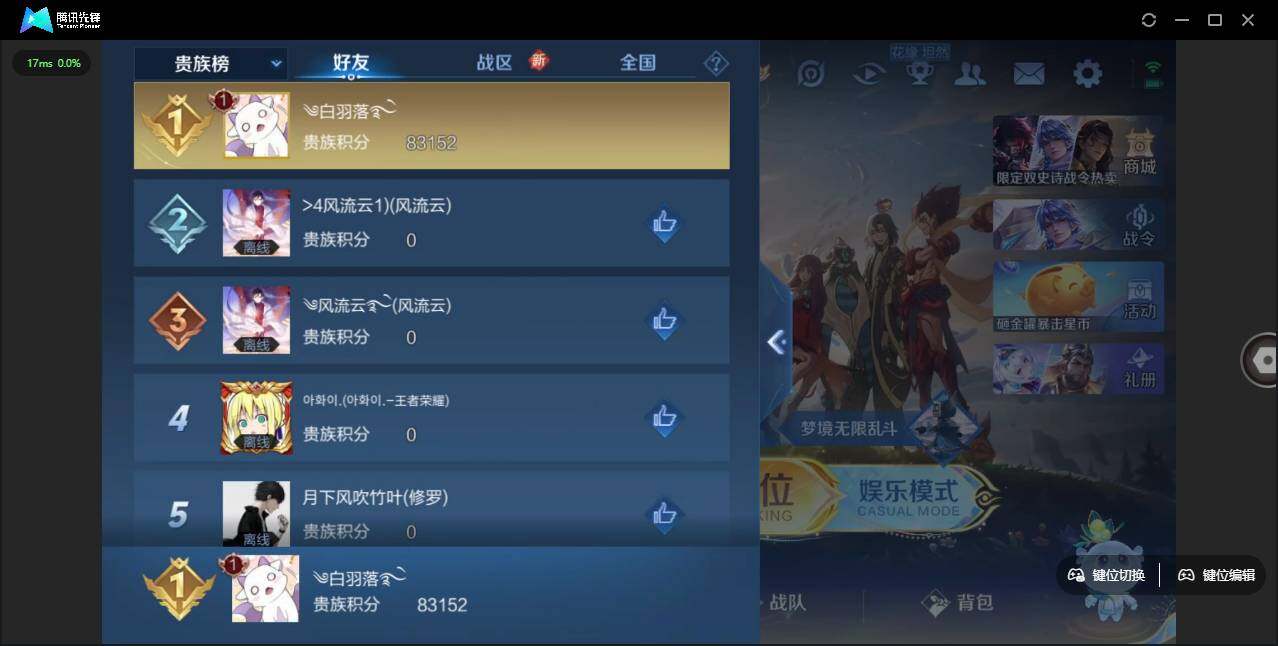The height and width of the screenshot is (646, 1278).
Task: Switch to the 战区 tab
Action: pos(494,62)
